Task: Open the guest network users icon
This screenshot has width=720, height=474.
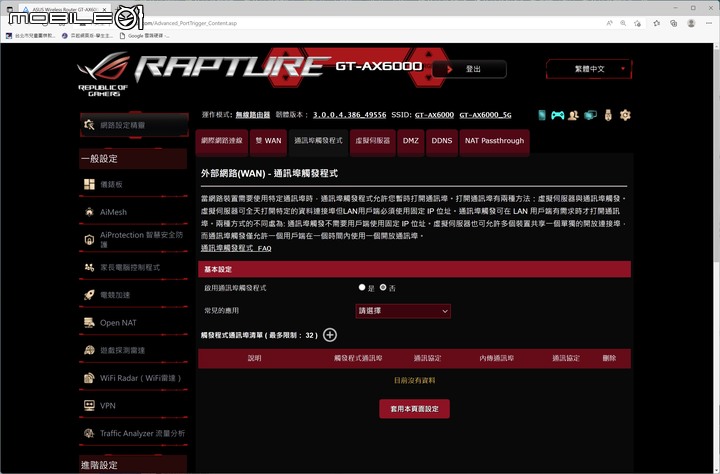Action: tap(573, 115)
